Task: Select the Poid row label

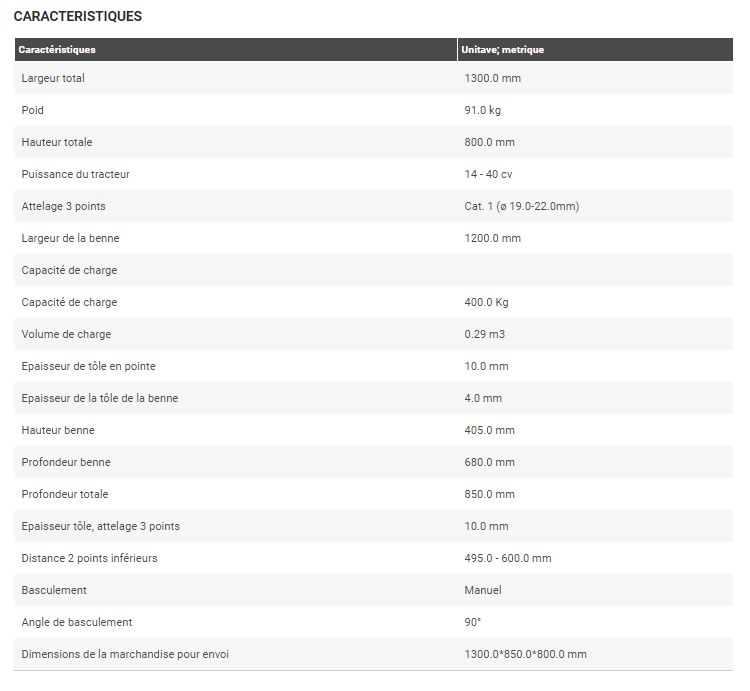Action: click(x=33, y=110)
